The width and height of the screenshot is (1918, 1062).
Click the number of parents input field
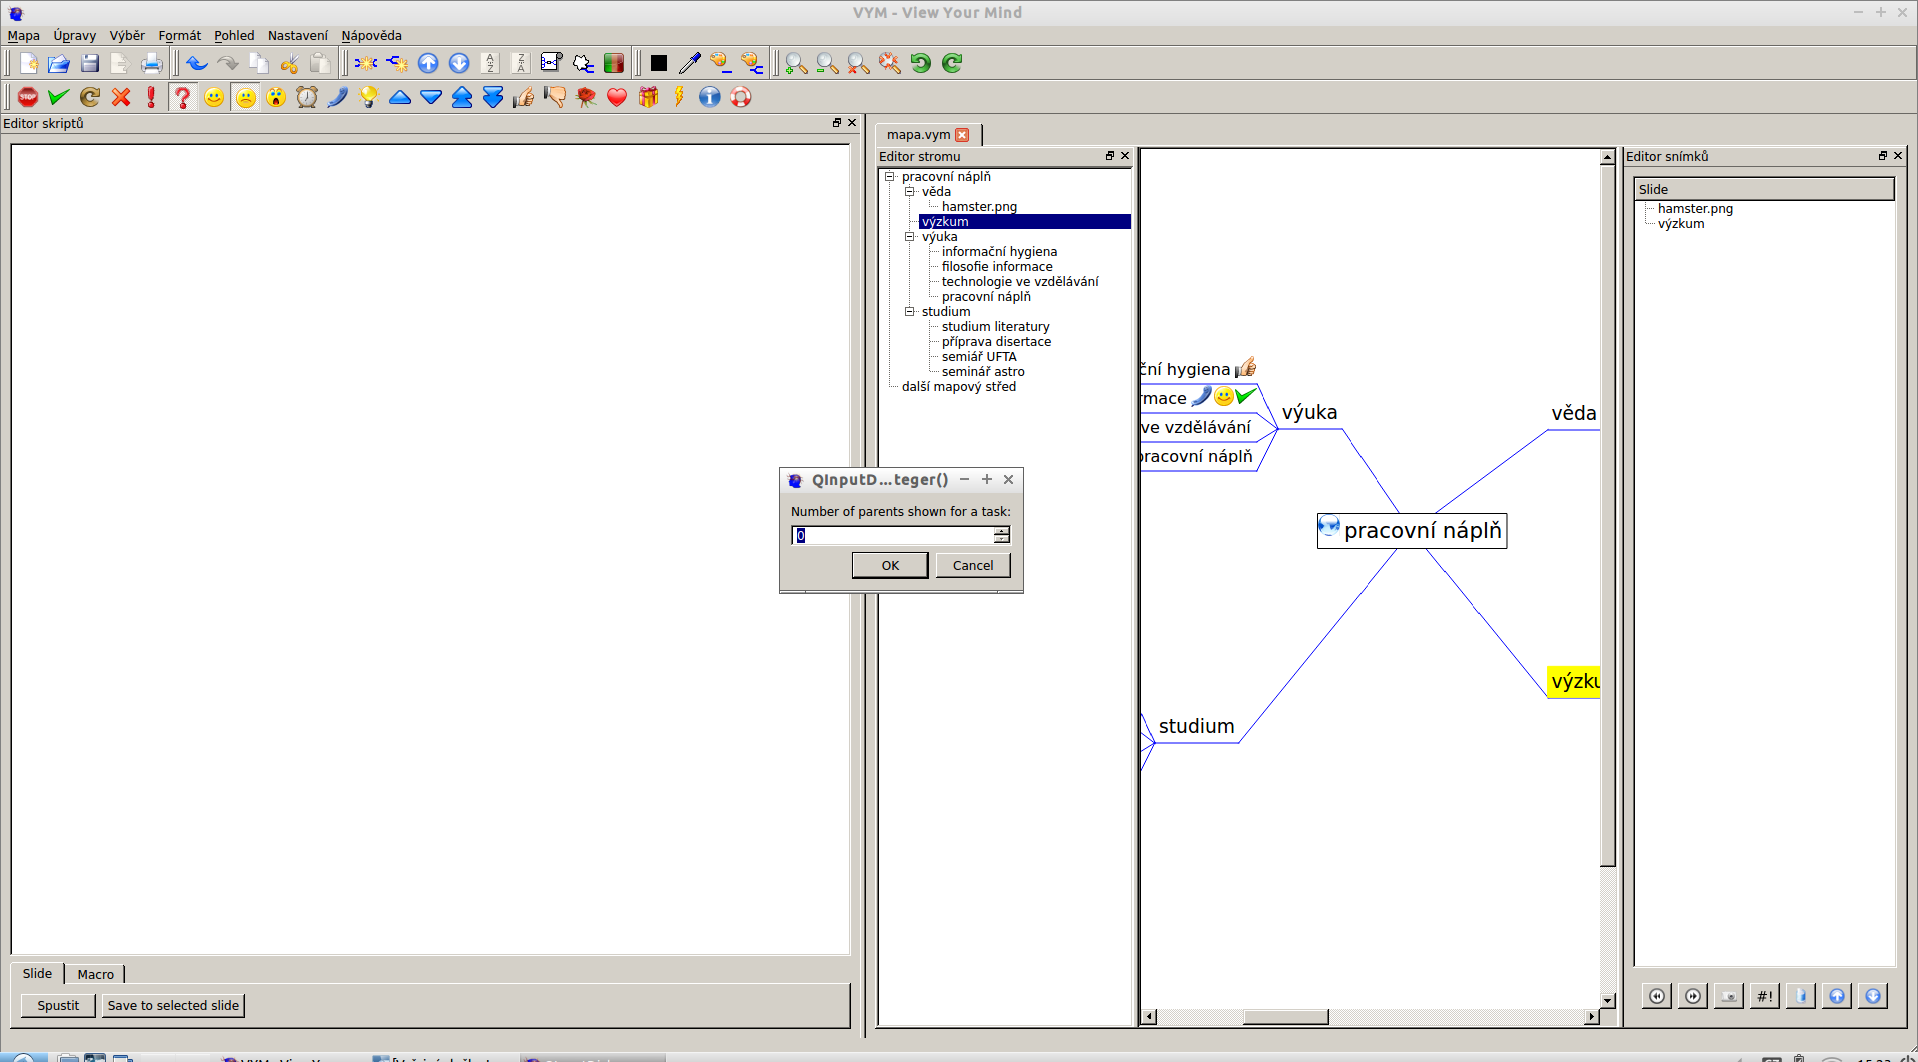click(894, 536)
